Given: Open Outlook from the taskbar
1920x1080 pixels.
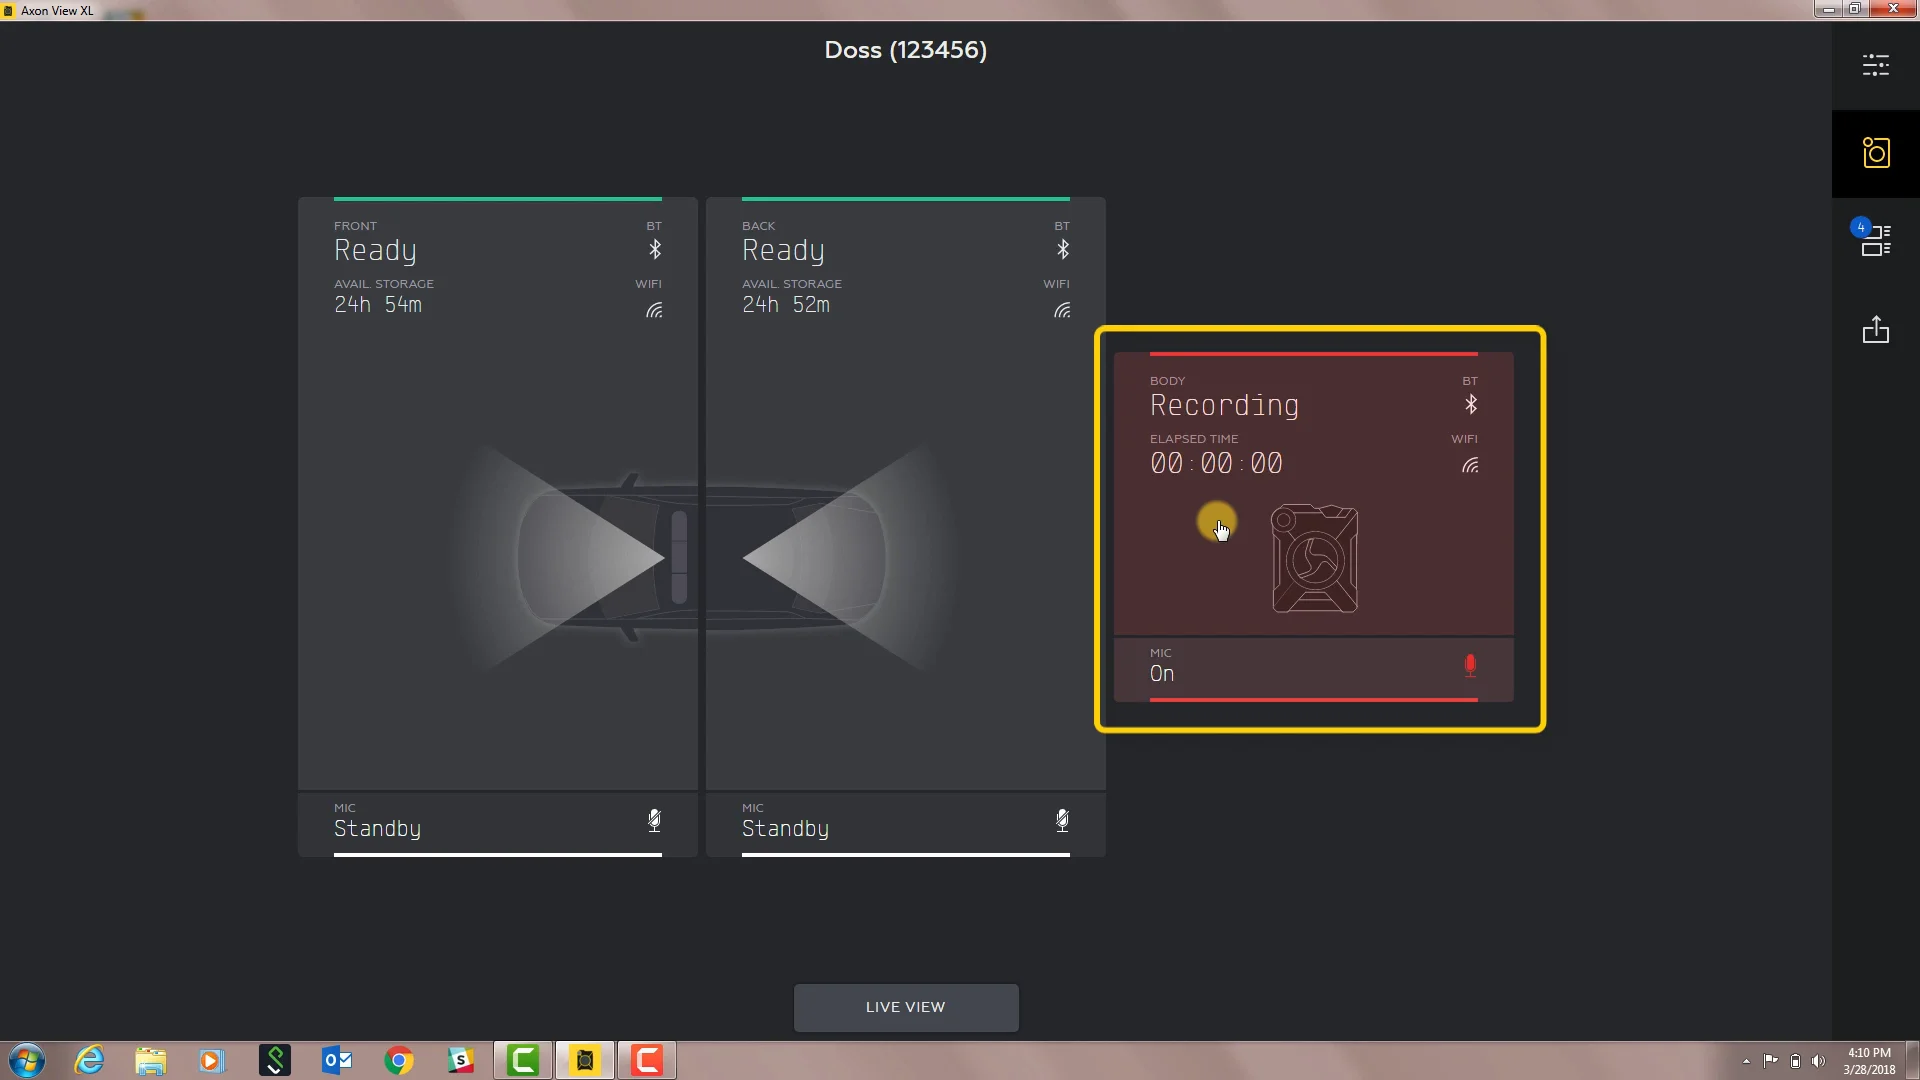Looking at the screenshot, I should 336,1060.
